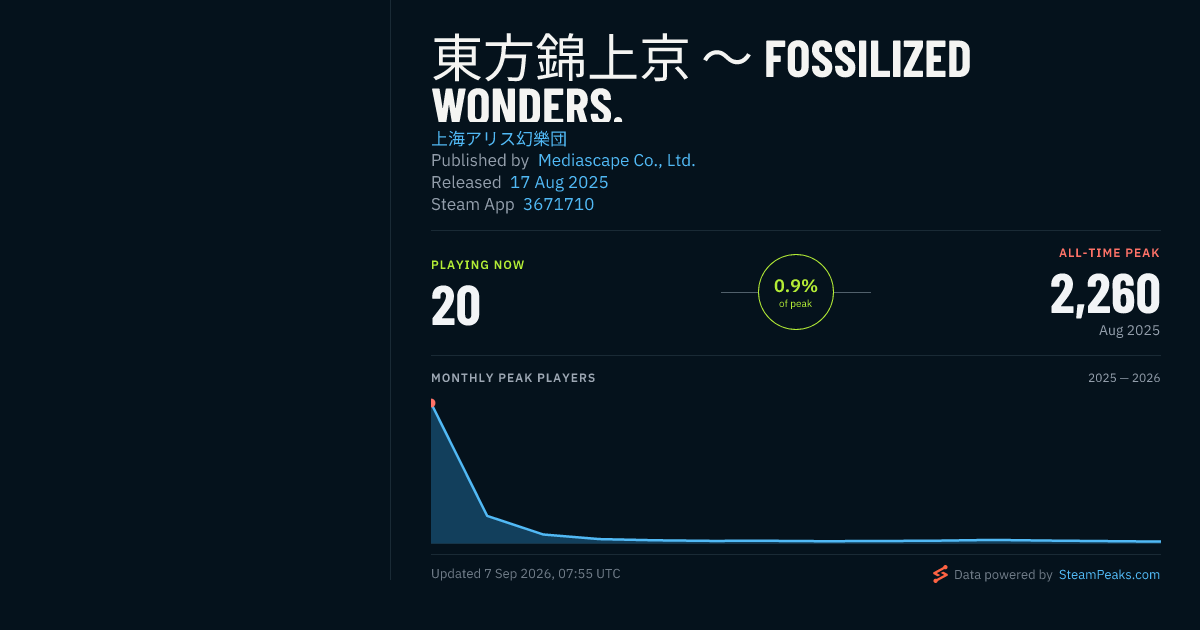Click the all-time peak value 2,260
The height and width of the screenshot is (630, 1200).
click(1105, 294)
